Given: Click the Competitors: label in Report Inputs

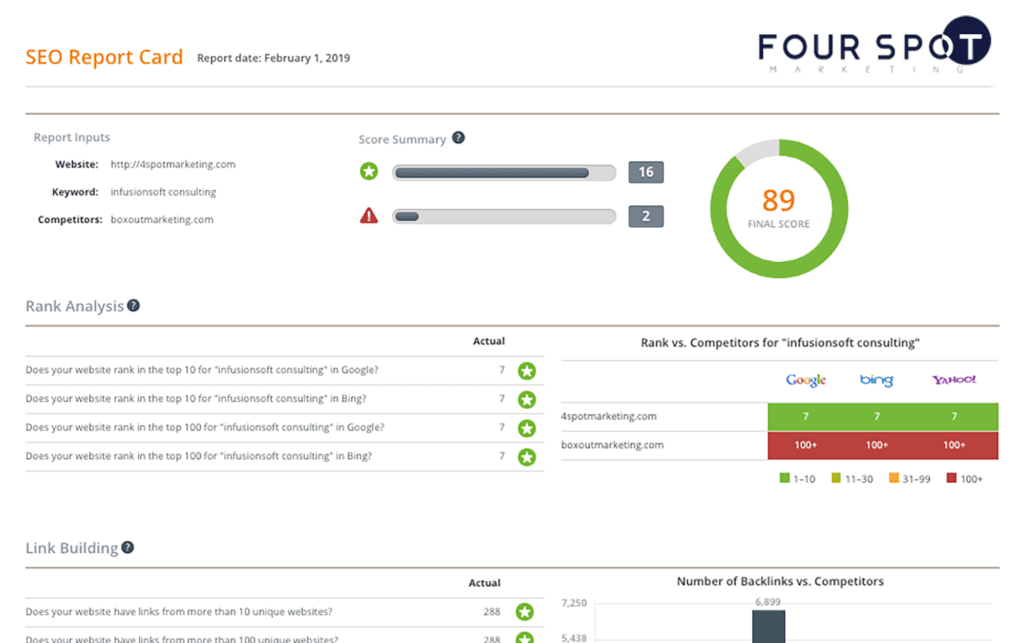Looking at the screenshot, I should tap(70, 219).
